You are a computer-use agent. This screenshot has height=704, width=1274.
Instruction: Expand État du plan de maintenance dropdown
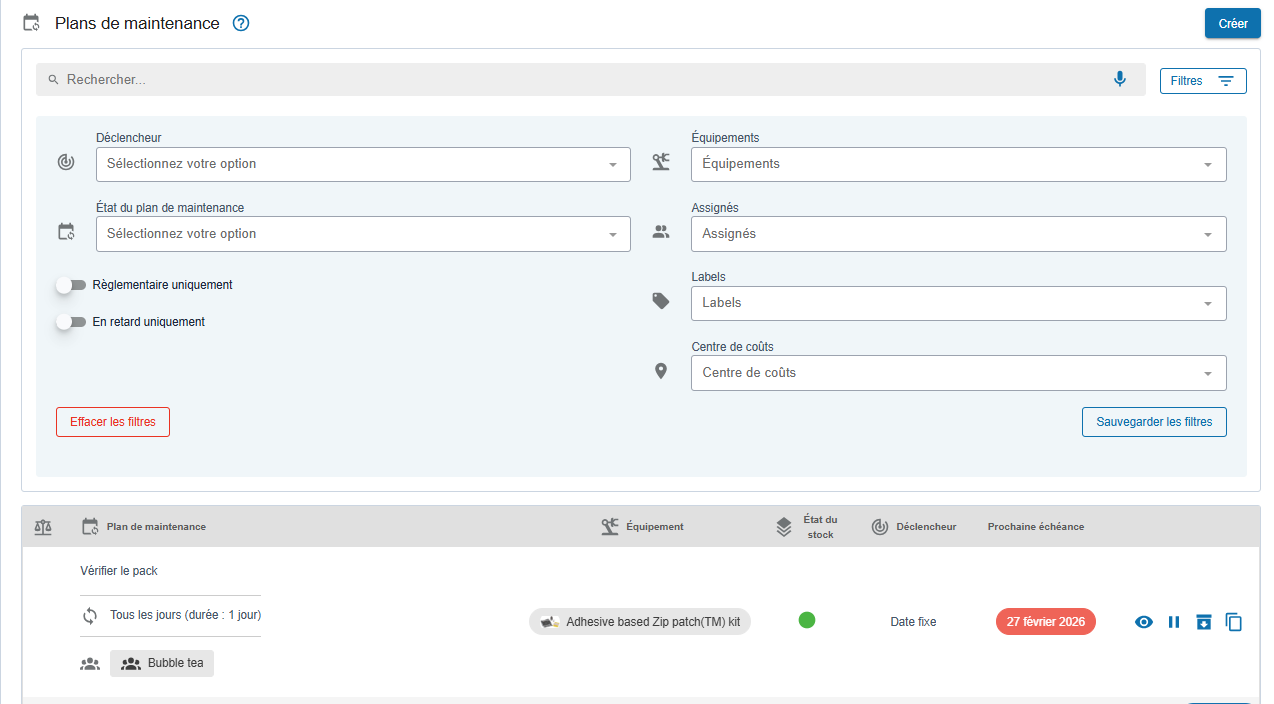point(363,234)
